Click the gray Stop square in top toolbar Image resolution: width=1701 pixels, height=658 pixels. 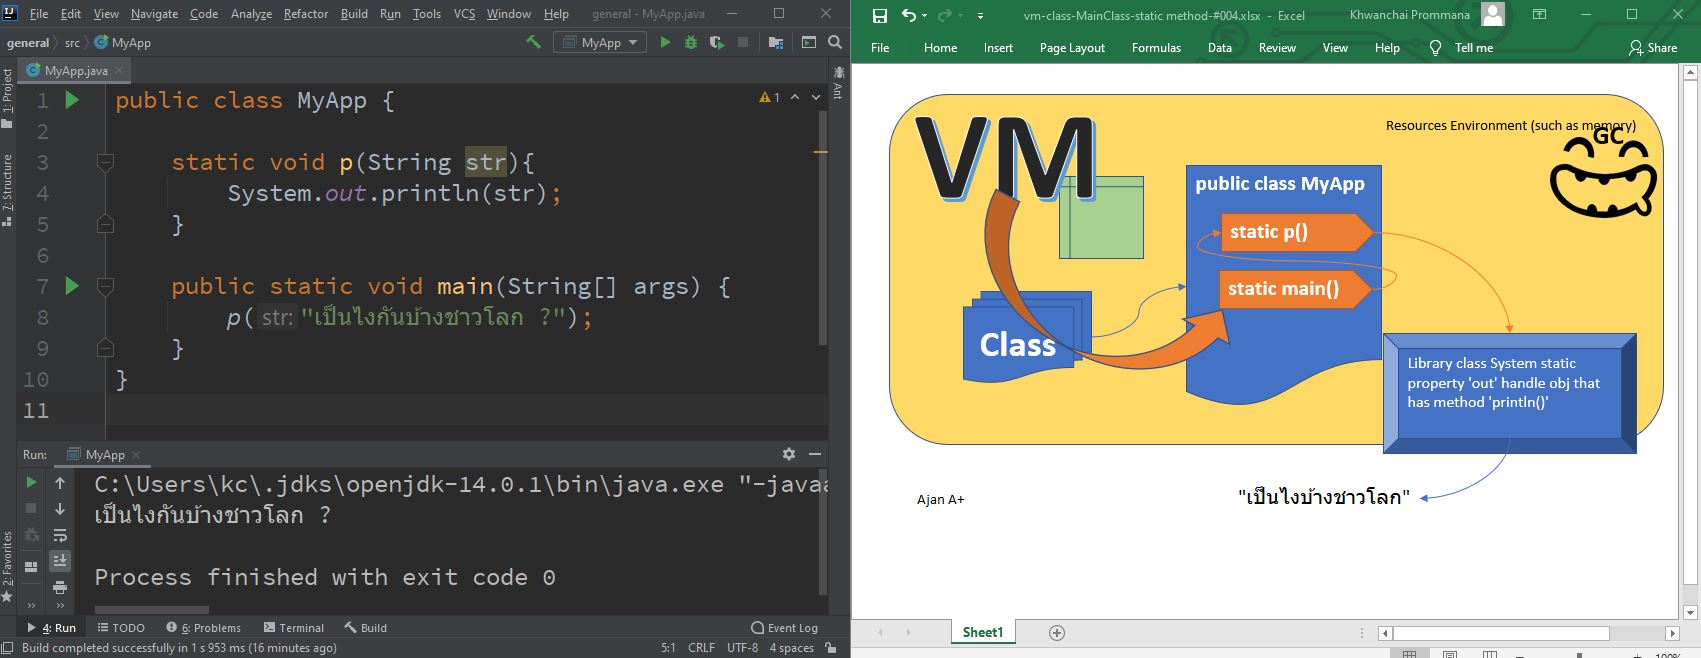(x=742, y=42)
